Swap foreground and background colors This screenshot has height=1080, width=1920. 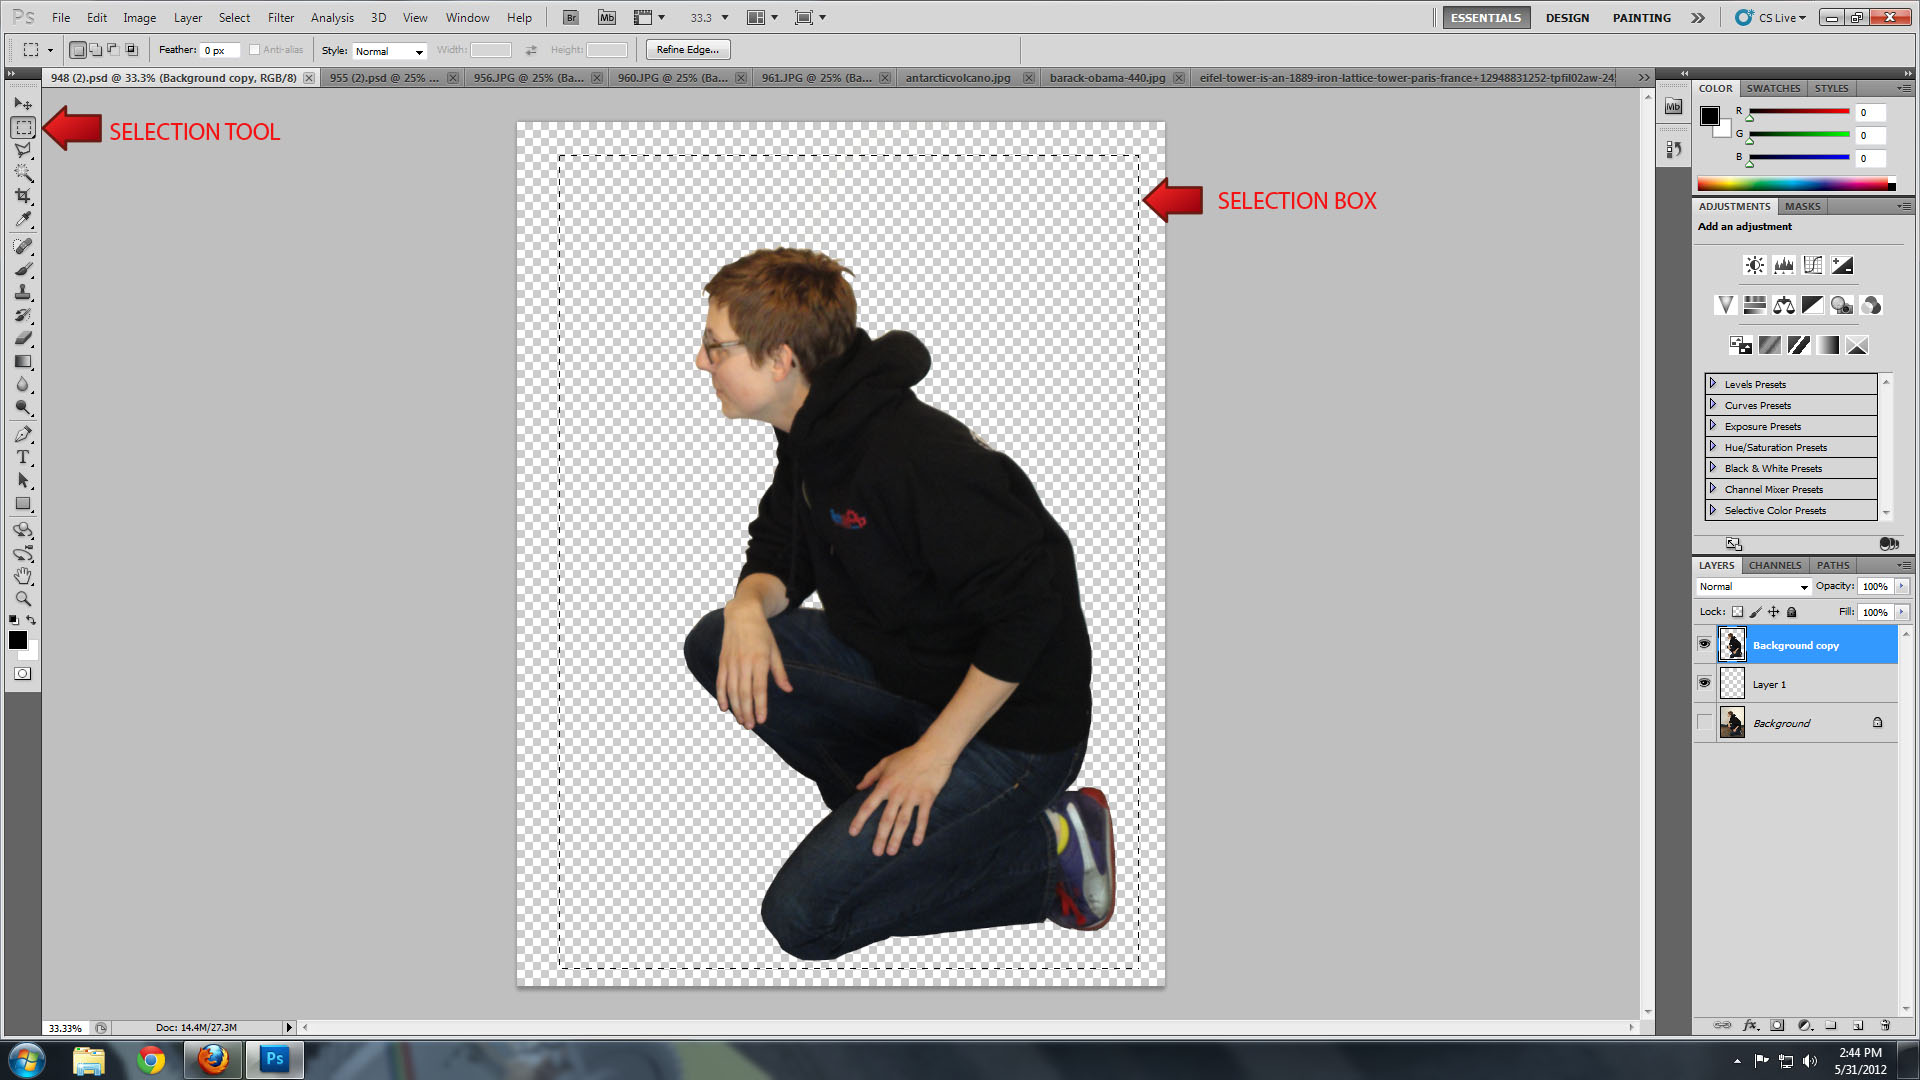31,620
